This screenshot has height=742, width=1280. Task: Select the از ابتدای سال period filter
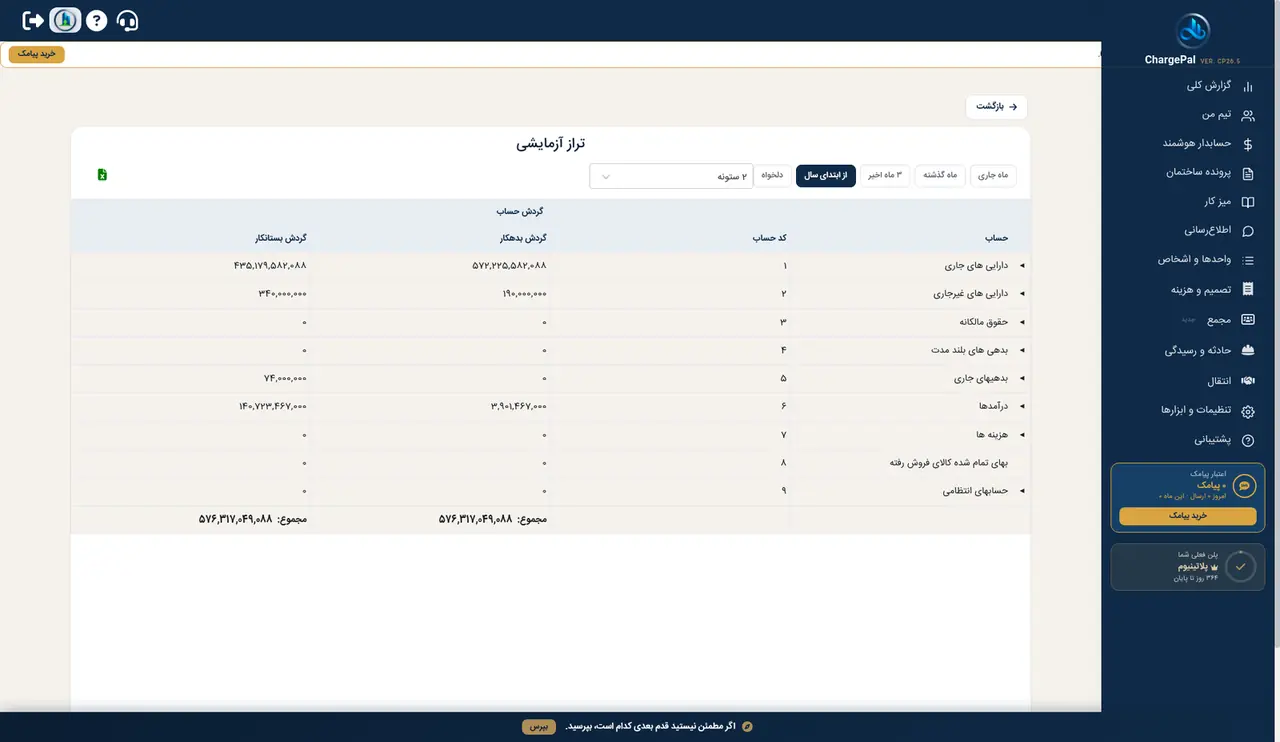pos(826,175)
